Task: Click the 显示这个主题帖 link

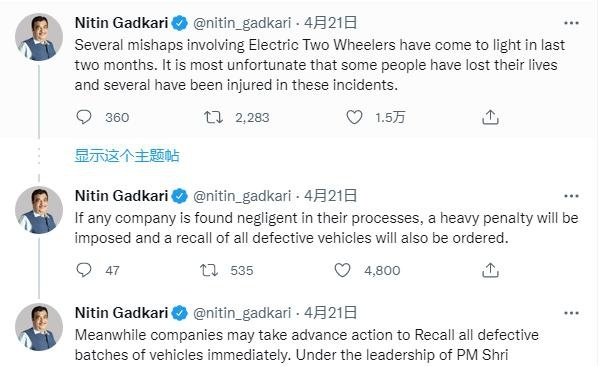Action: click(127, 156)
